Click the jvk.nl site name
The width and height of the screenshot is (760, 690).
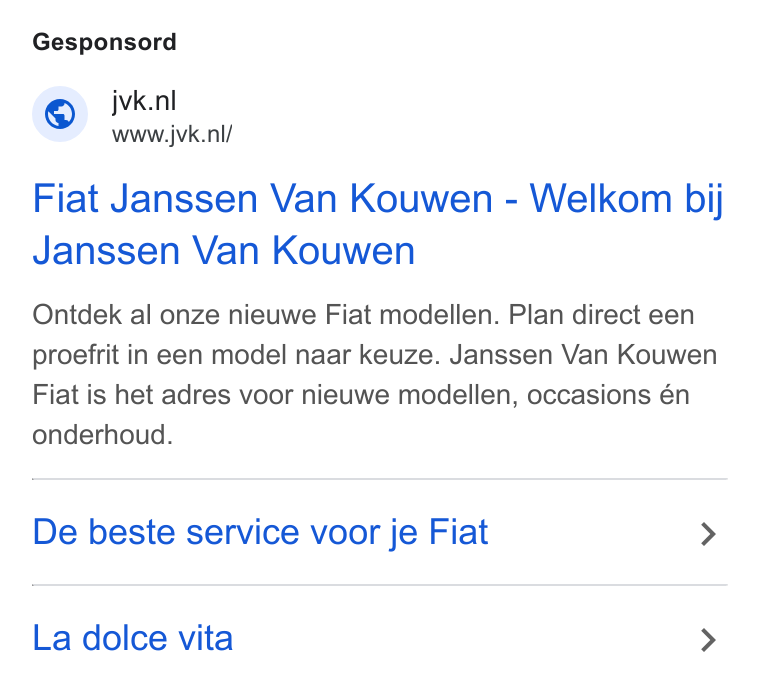point(144,101)
